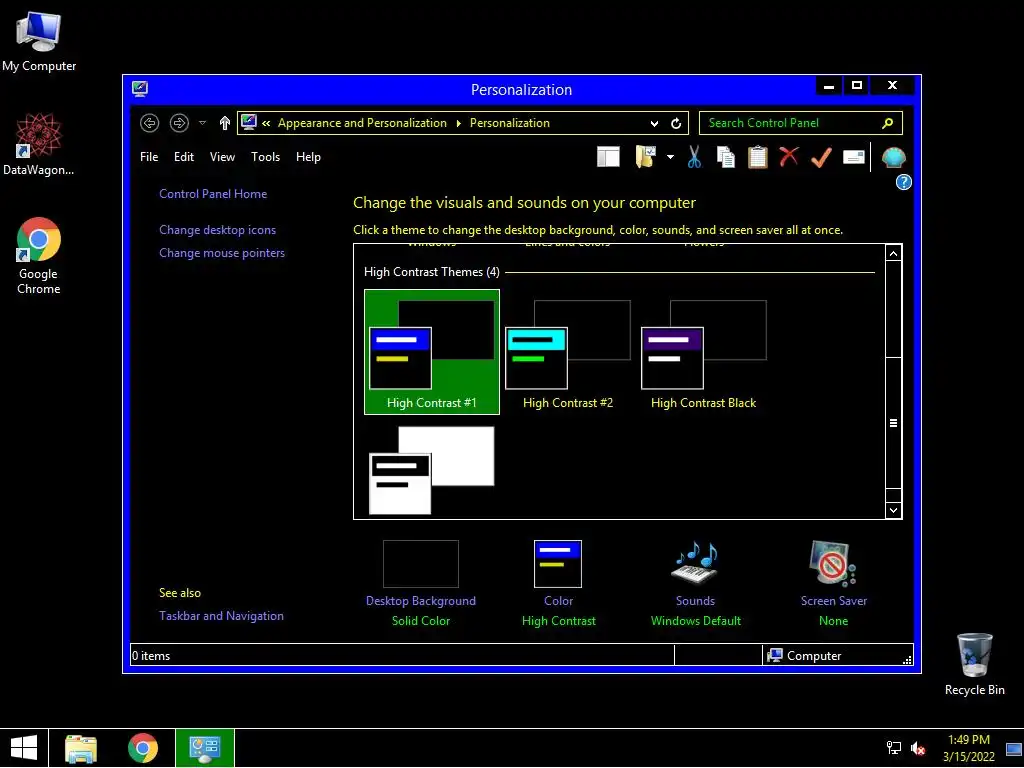This screenshot has height=768, width=1024.
Task: Open Control Panel Home link
Action: [213, 194]
